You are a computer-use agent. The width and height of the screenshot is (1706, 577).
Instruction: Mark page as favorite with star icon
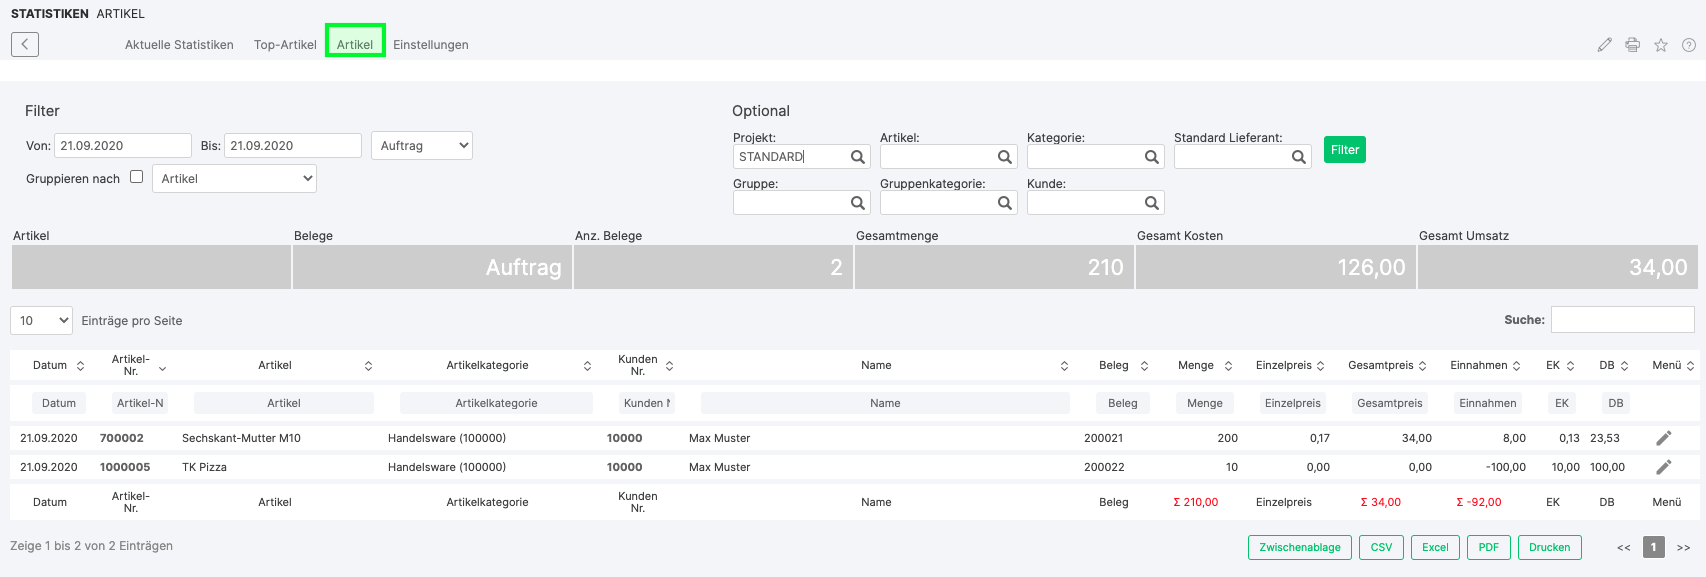1660,45
